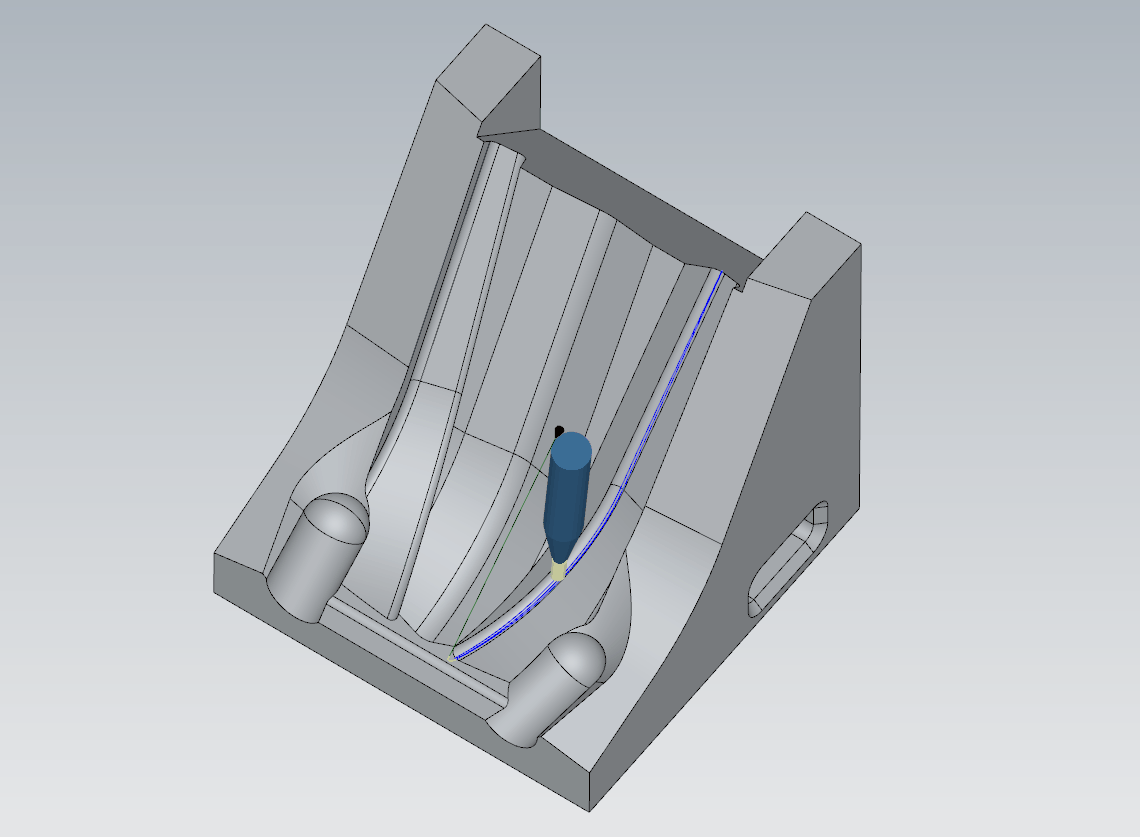Select the yellow cutter tip of the tool
The height and width of the screenshot is (837, 1140).
coord(558,570)
